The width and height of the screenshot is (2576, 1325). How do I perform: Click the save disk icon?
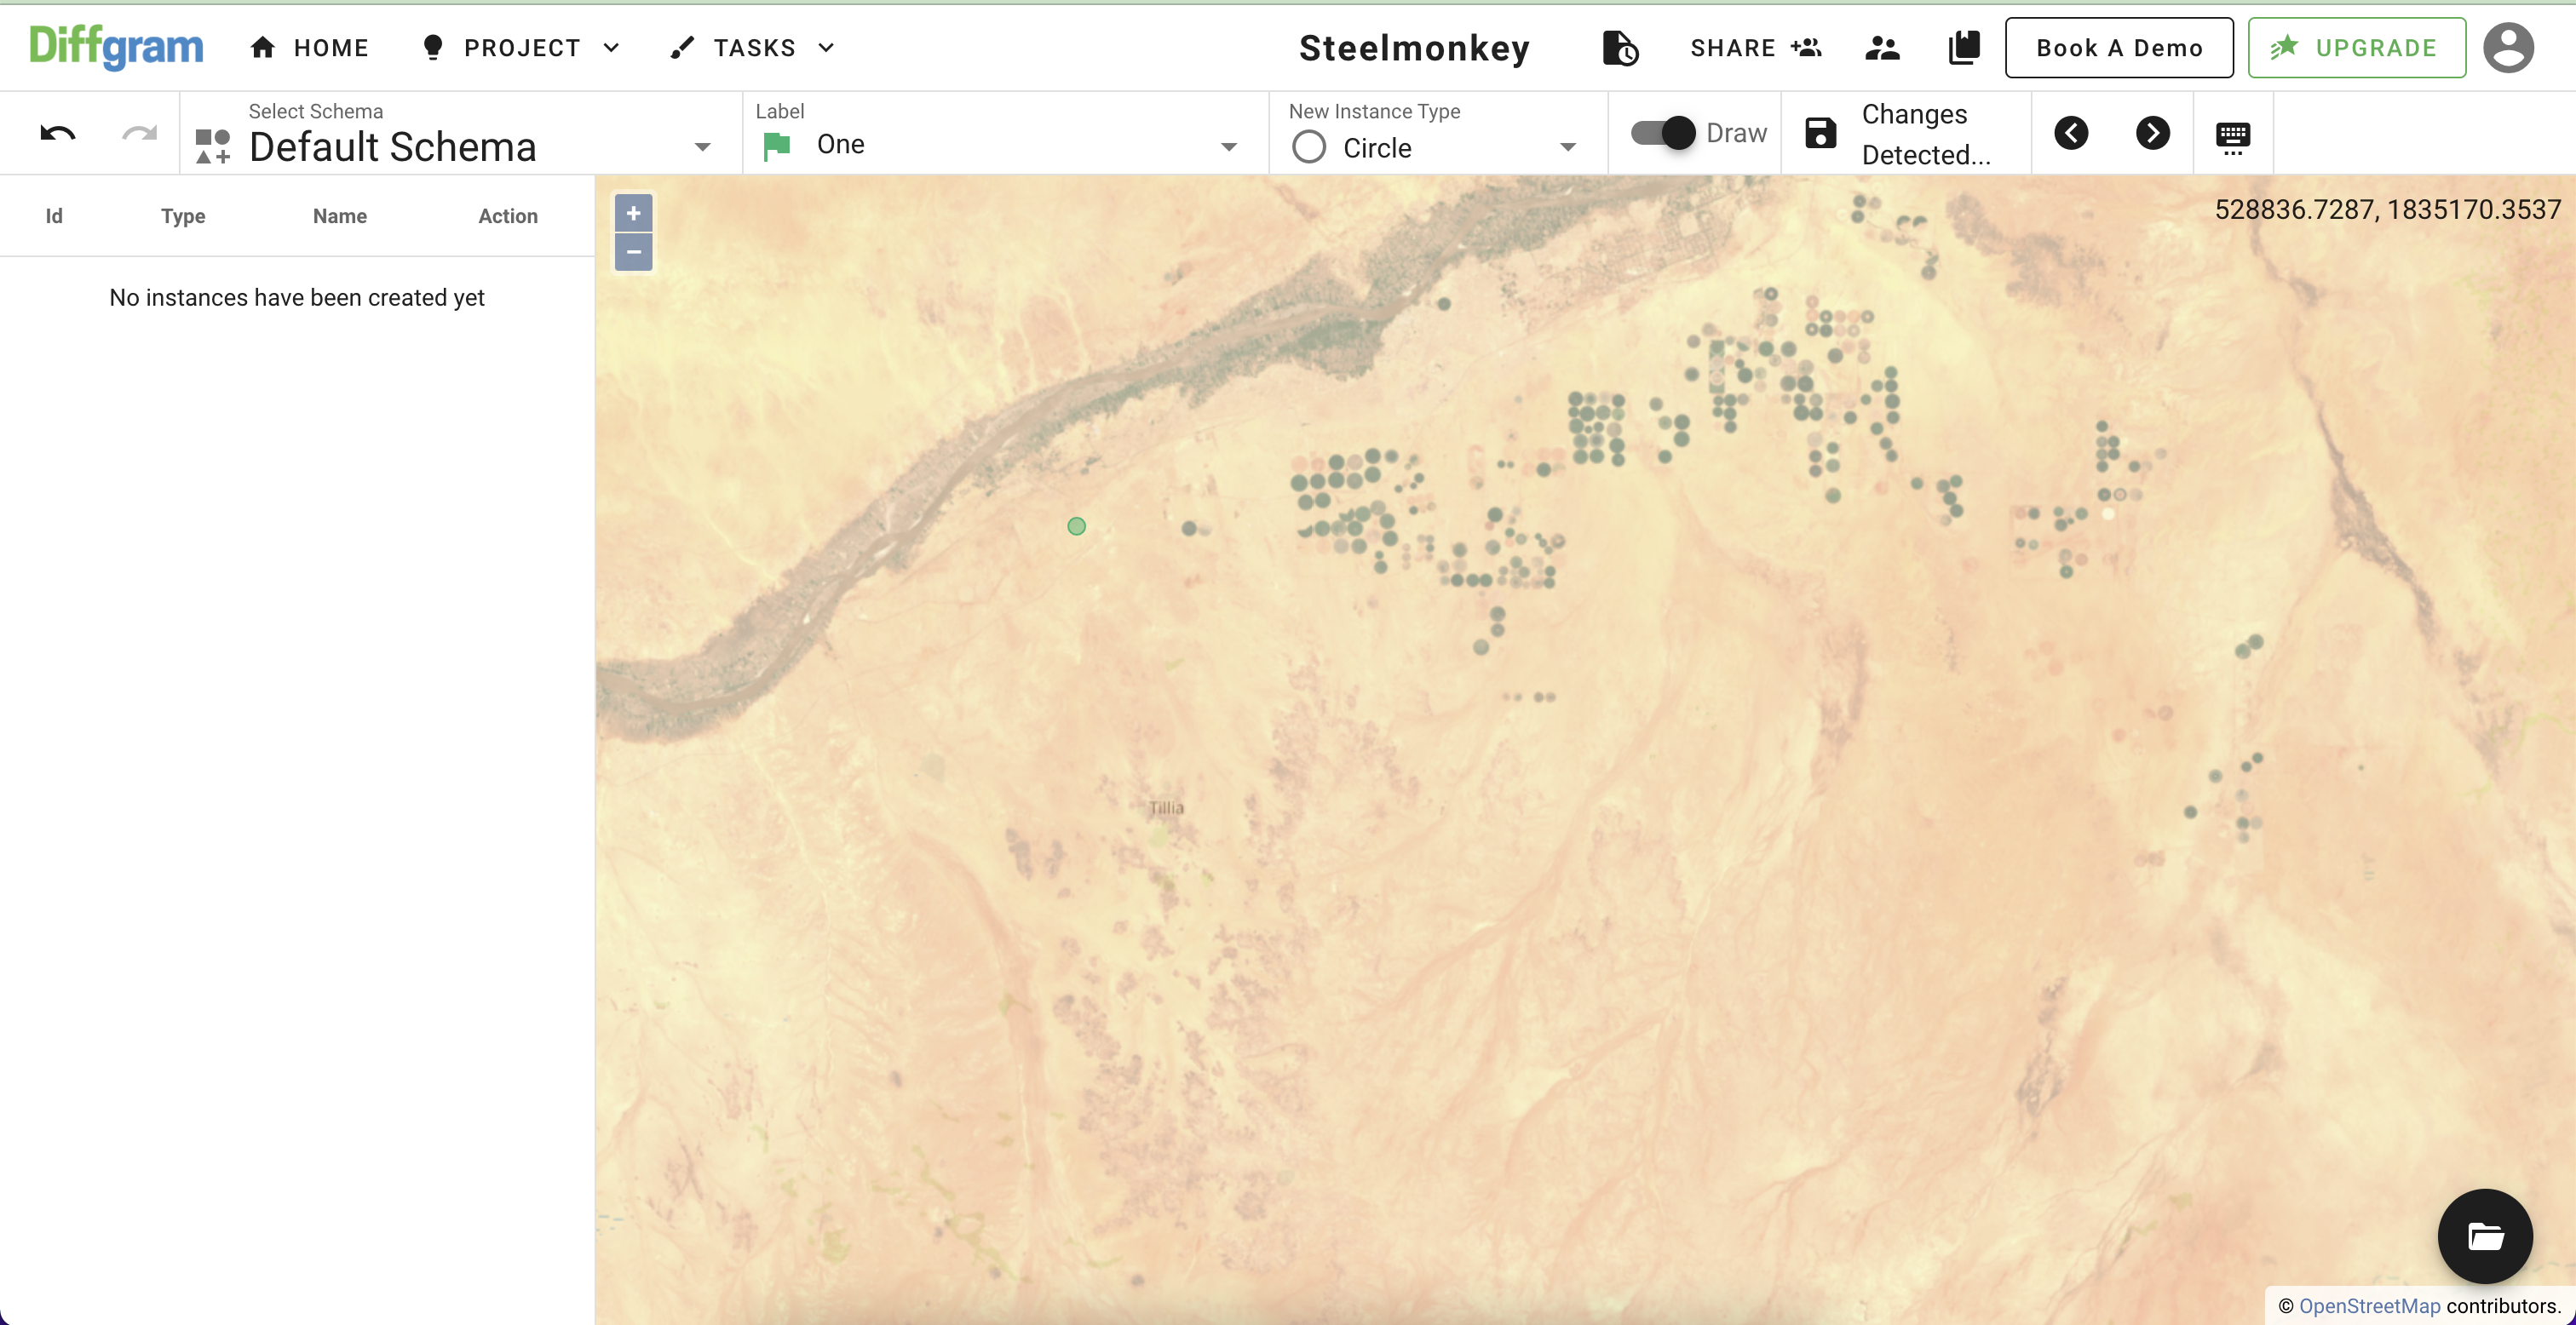pos(1820,133)
